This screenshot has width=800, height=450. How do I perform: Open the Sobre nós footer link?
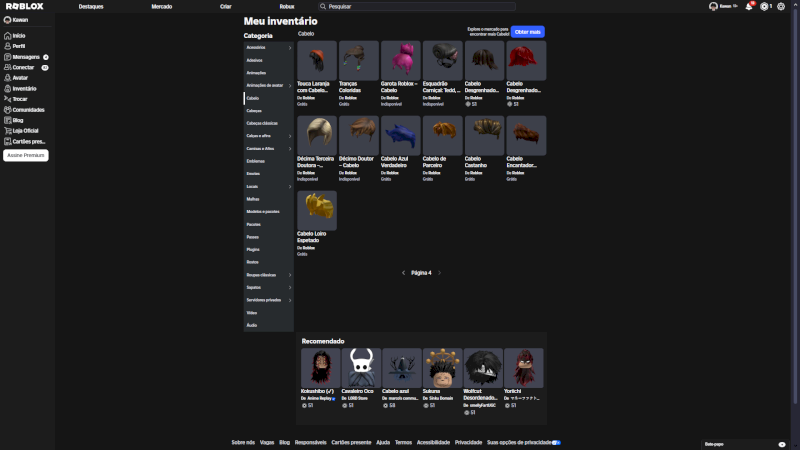pos(243,442)
